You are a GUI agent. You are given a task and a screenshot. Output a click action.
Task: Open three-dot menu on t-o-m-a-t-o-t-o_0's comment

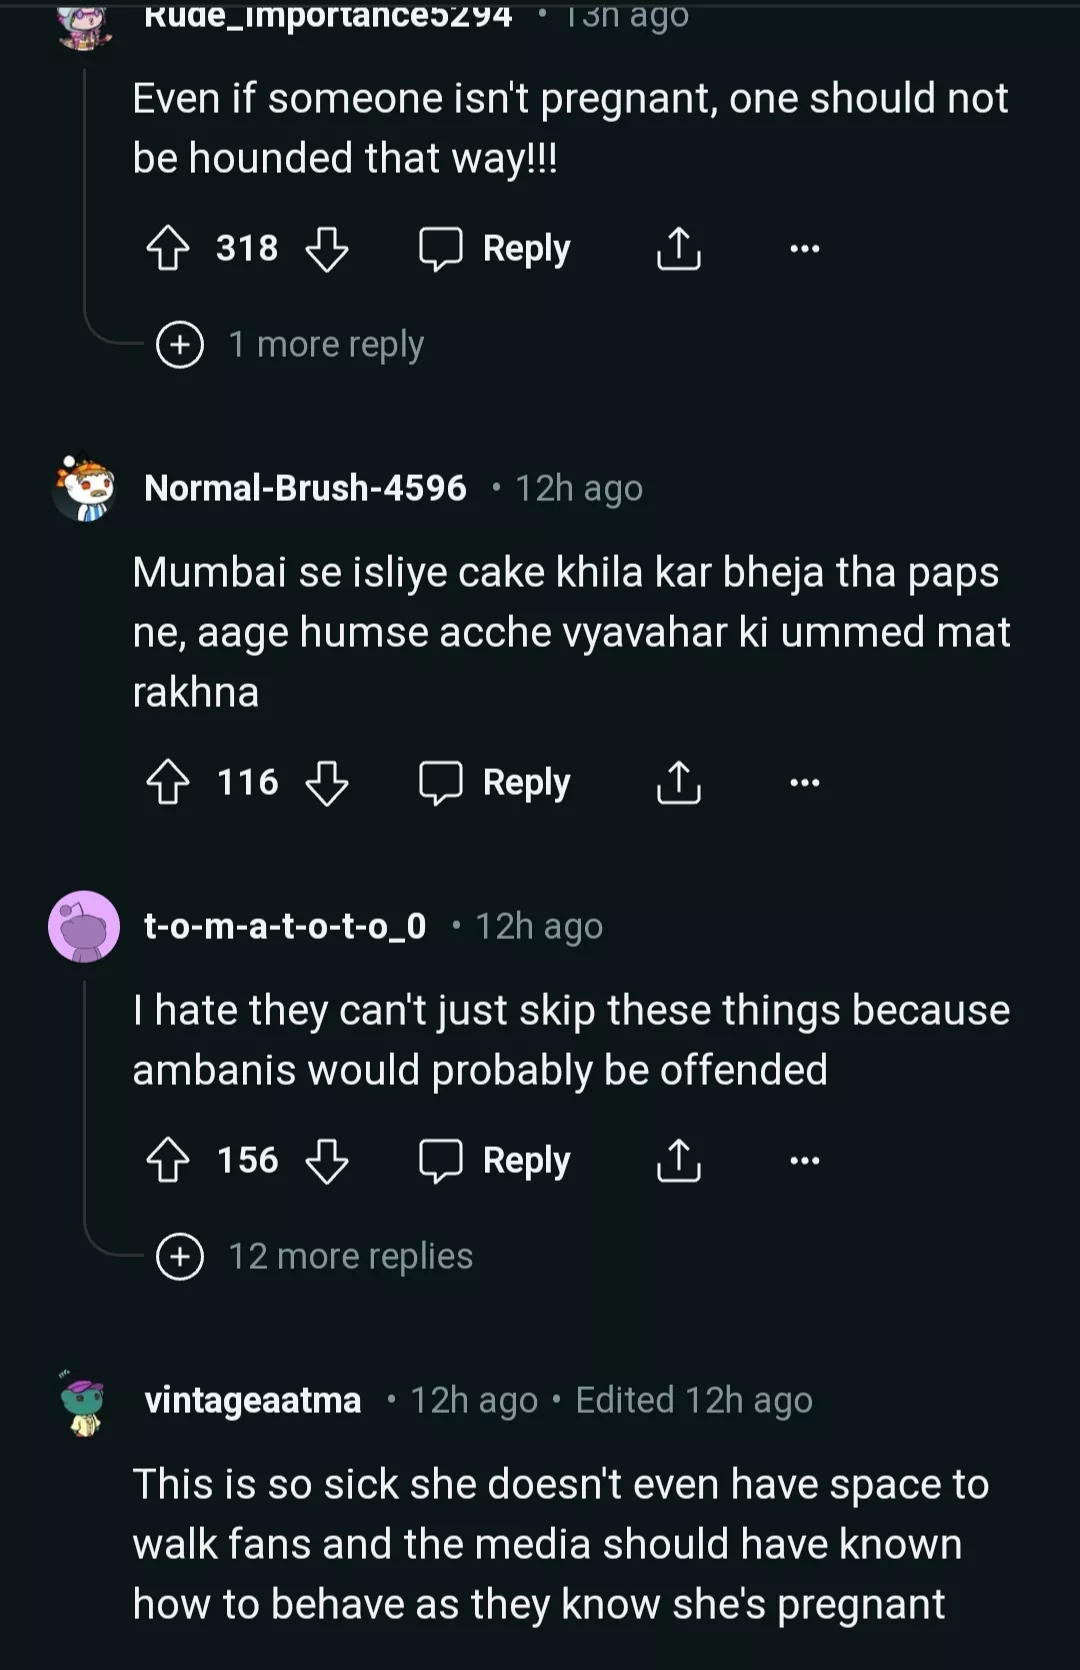[x=804, y=1160]
